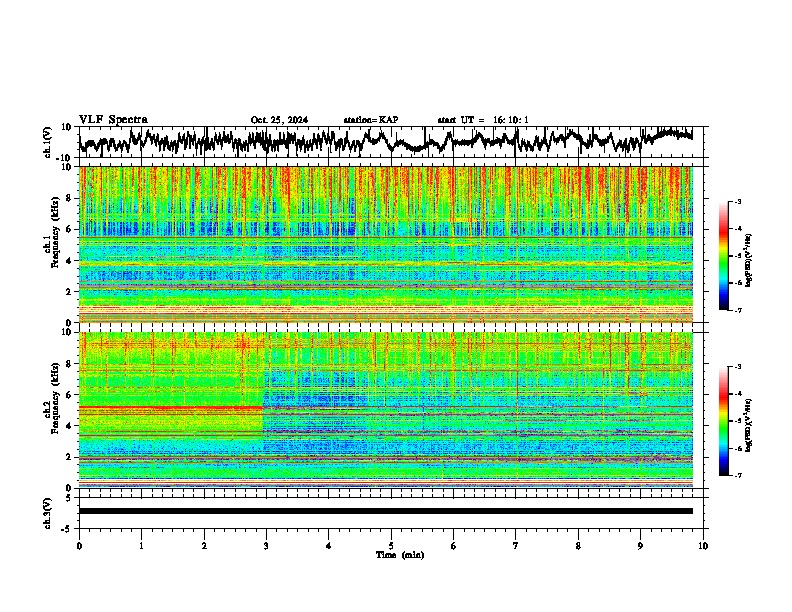Screen dimensions: 792x612
Task: Click the ch.1 voltage waveform trace
Action: (385, 141)
